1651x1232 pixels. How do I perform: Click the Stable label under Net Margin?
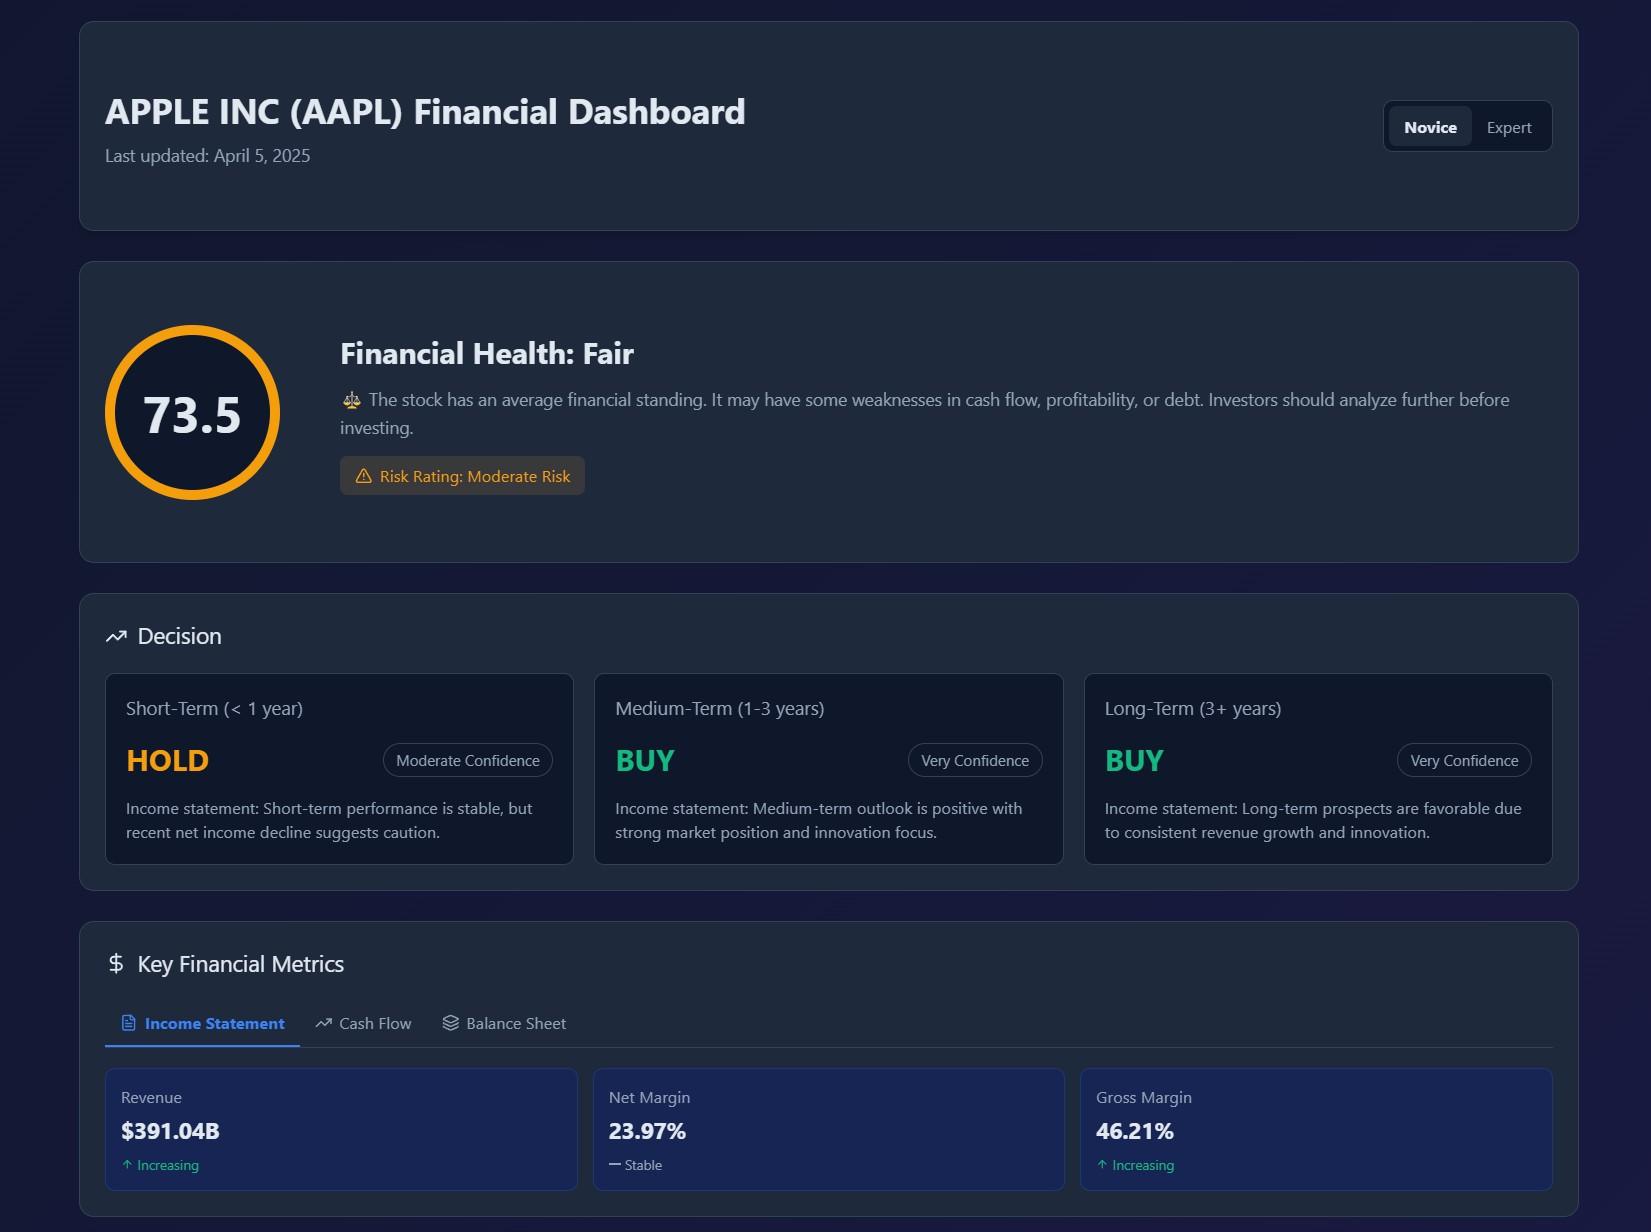point(643,1165)
